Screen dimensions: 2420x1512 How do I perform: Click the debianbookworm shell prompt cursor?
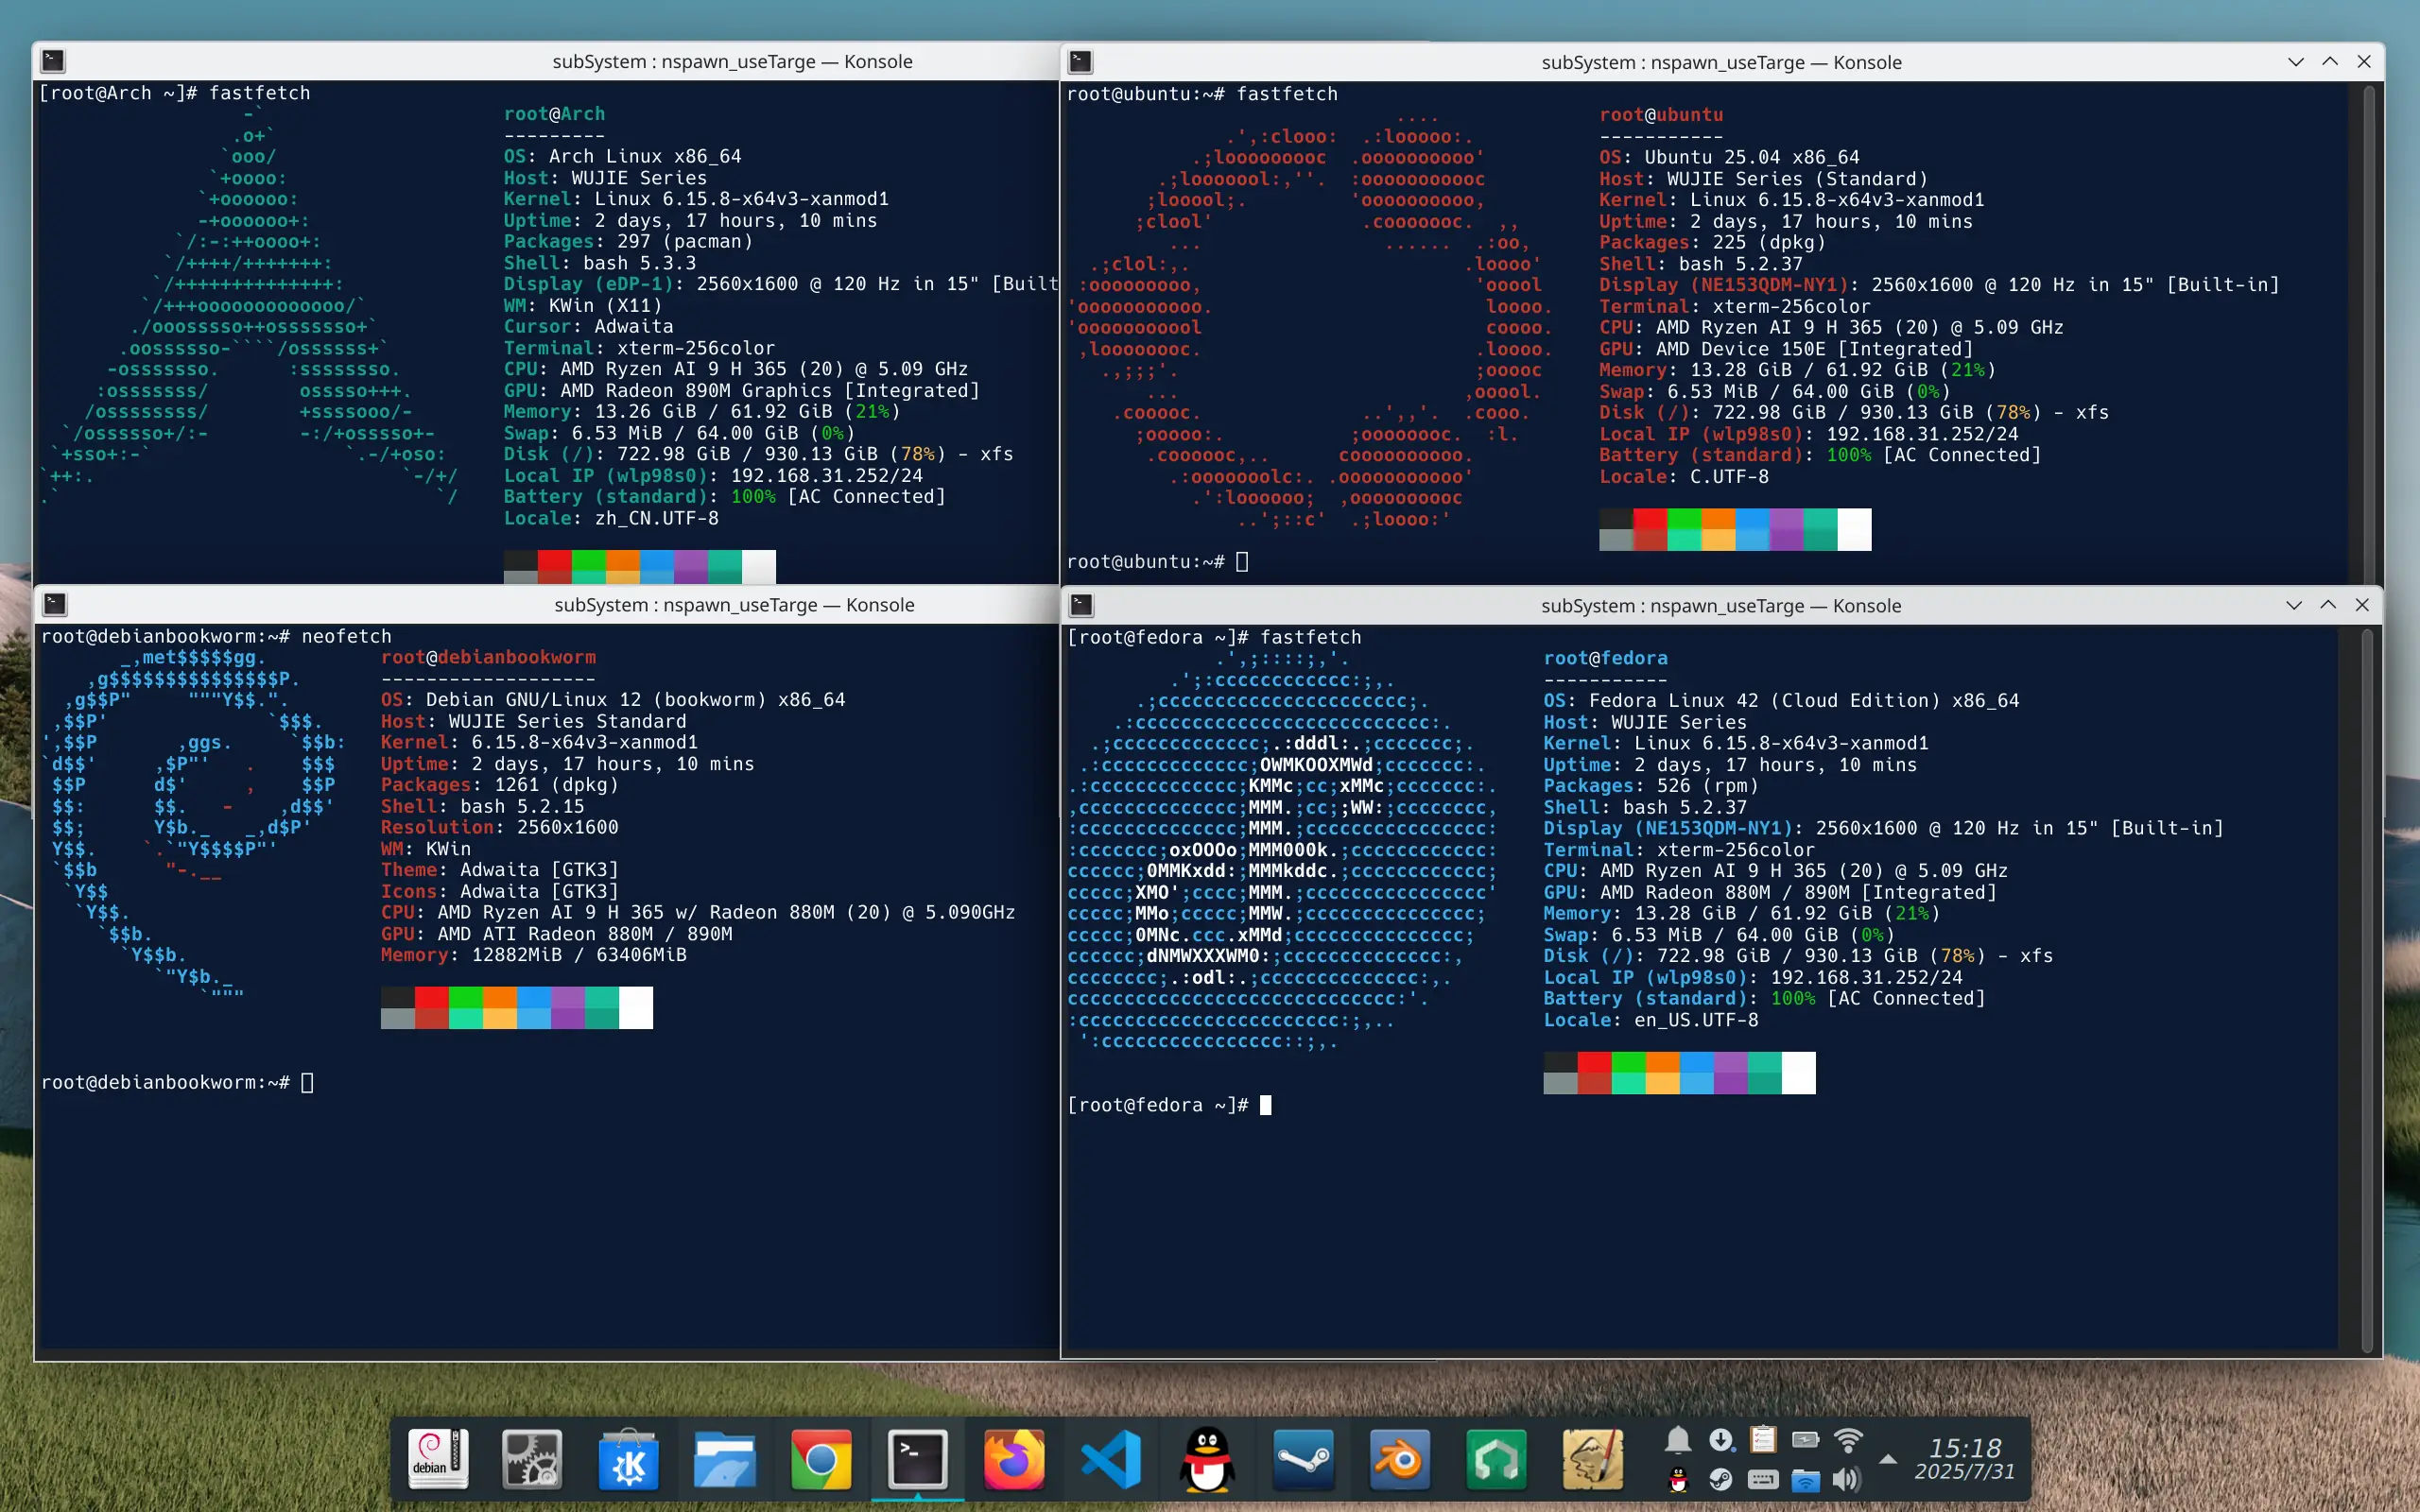(307, 1082)
